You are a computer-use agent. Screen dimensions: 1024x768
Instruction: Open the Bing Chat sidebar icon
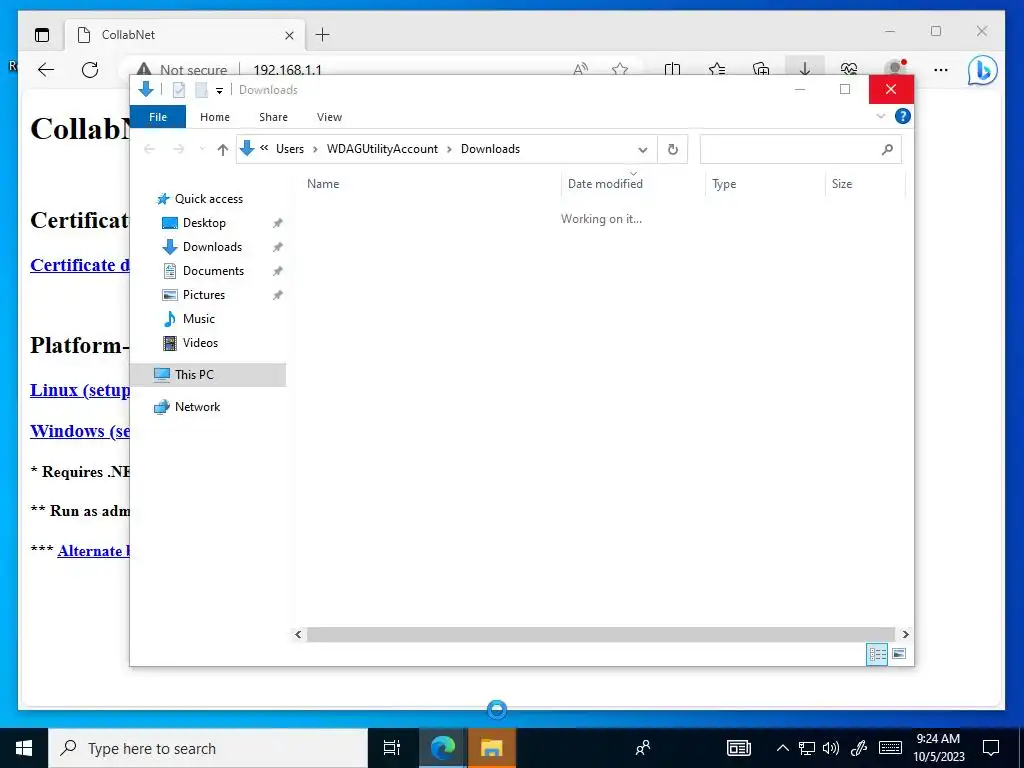point(982,70)
